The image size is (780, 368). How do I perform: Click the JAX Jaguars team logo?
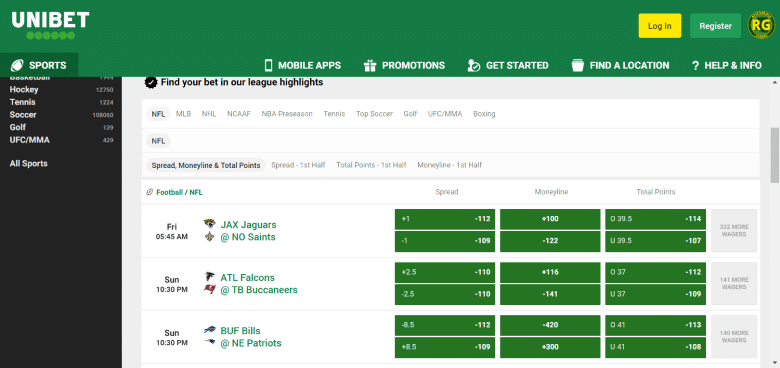click(209, 224)
